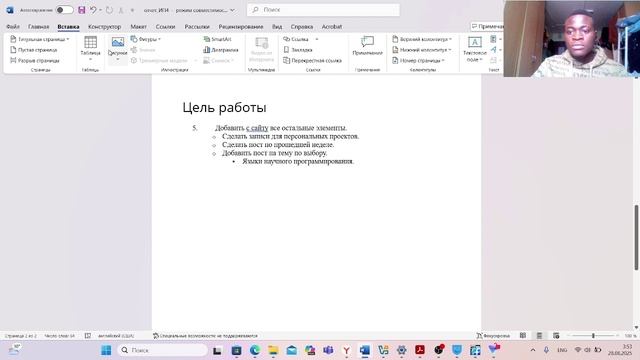
Task: Open File Explorer from the taskbar
Action: [273, 350]
